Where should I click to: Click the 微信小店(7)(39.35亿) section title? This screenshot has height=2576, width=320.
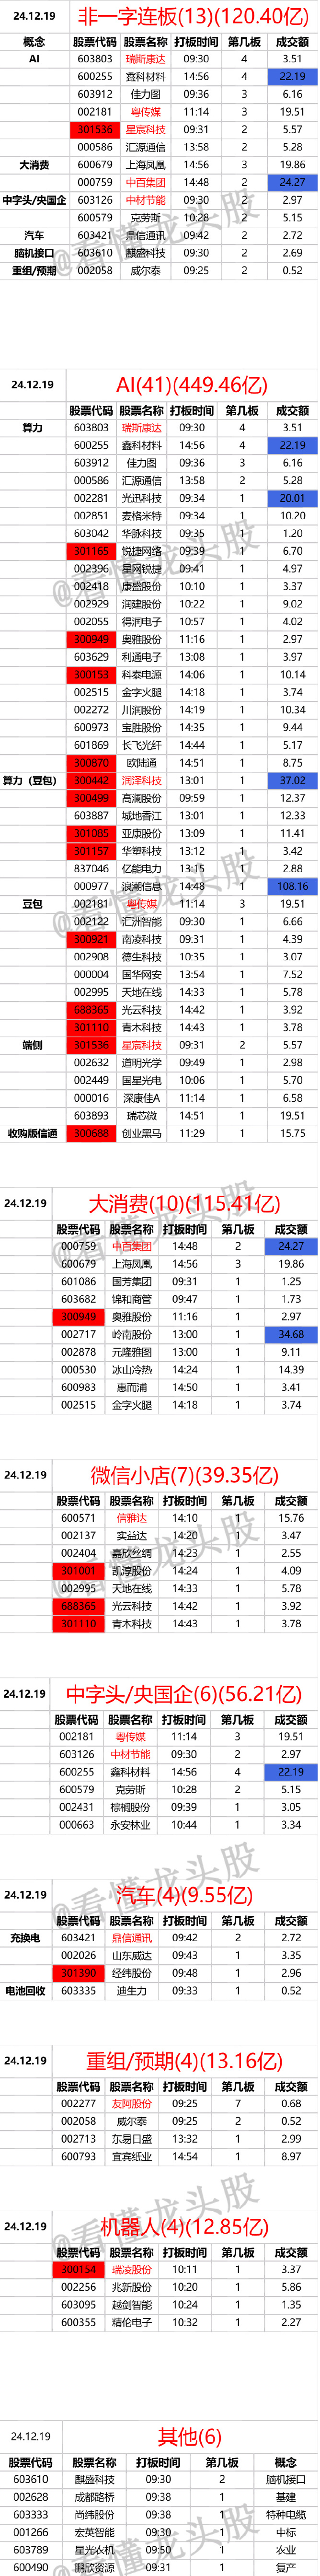(x=184, y=1475)
